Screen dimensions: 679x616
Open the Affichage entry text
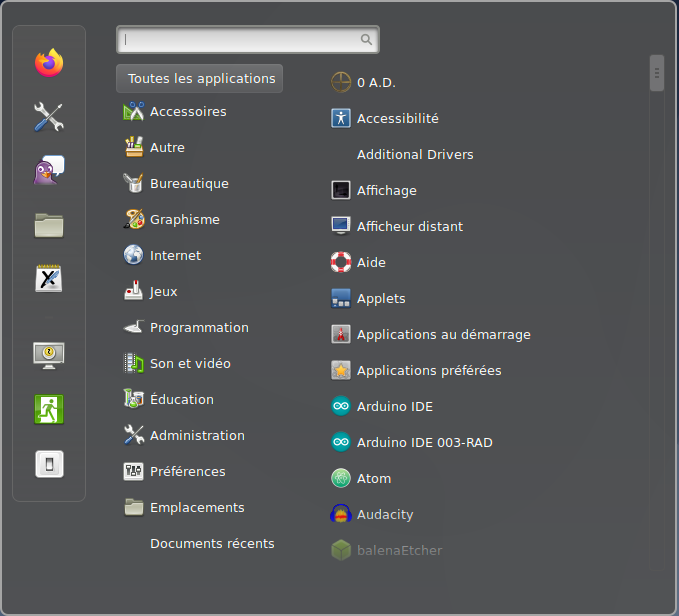[x=387, y=190]
